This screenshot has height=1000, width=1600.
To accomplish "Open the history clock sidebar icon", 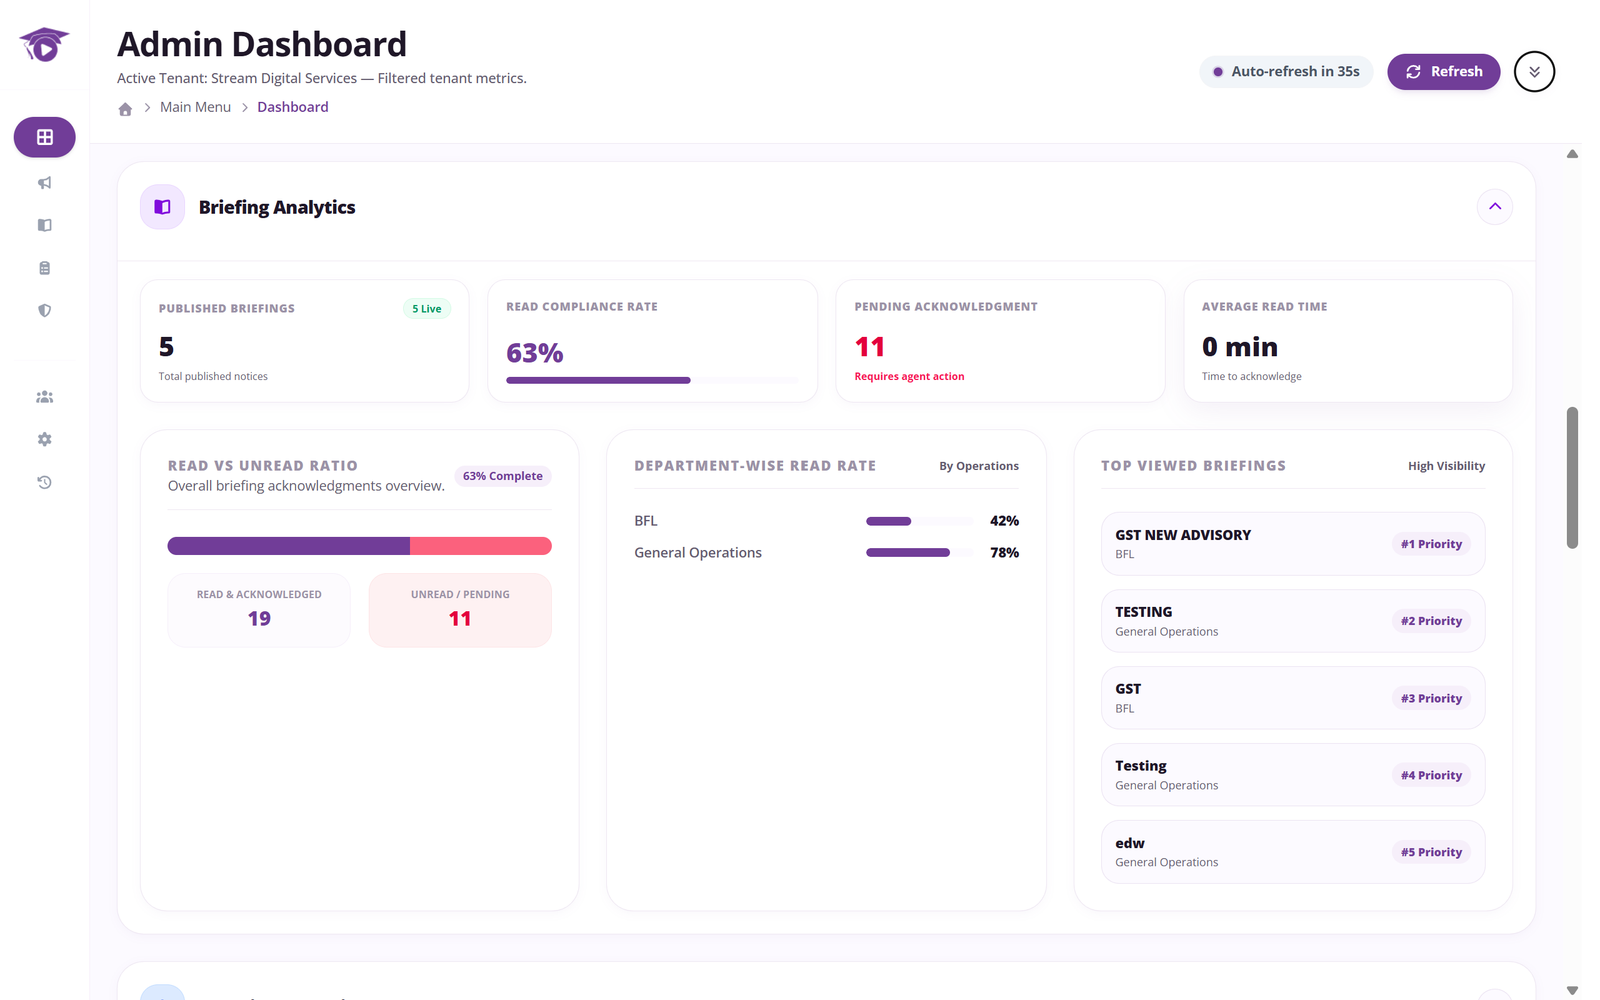I will (44, 482).
